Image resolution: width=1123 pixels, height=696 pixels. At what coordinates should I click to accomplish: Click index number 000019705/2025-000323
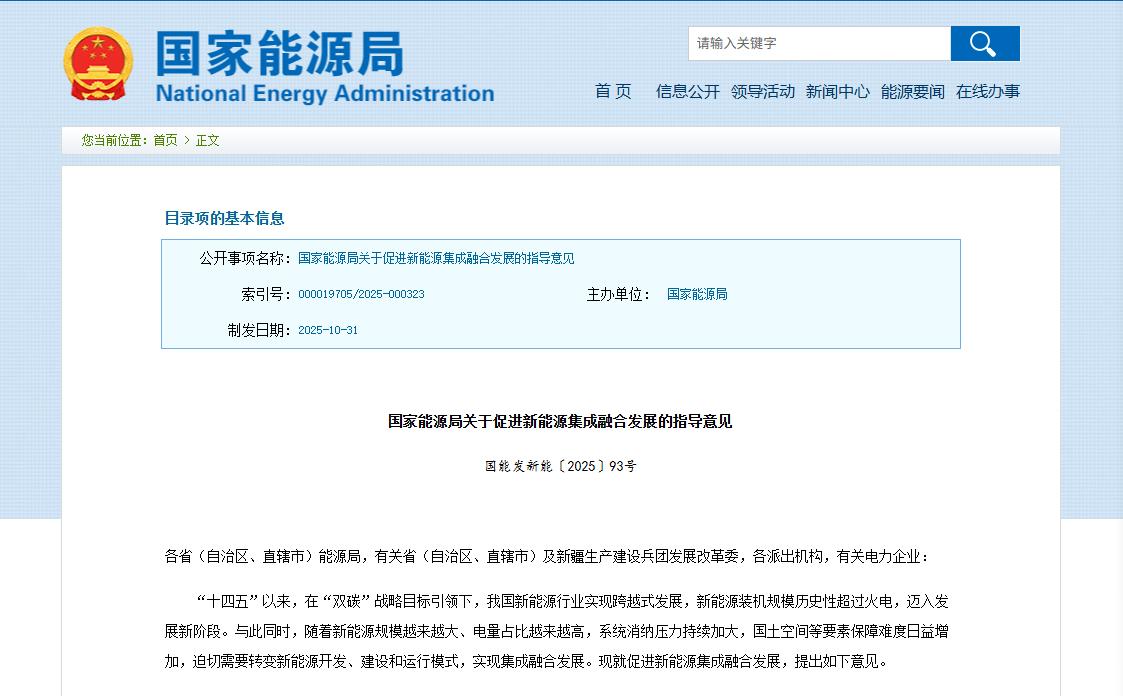point(361,294)
